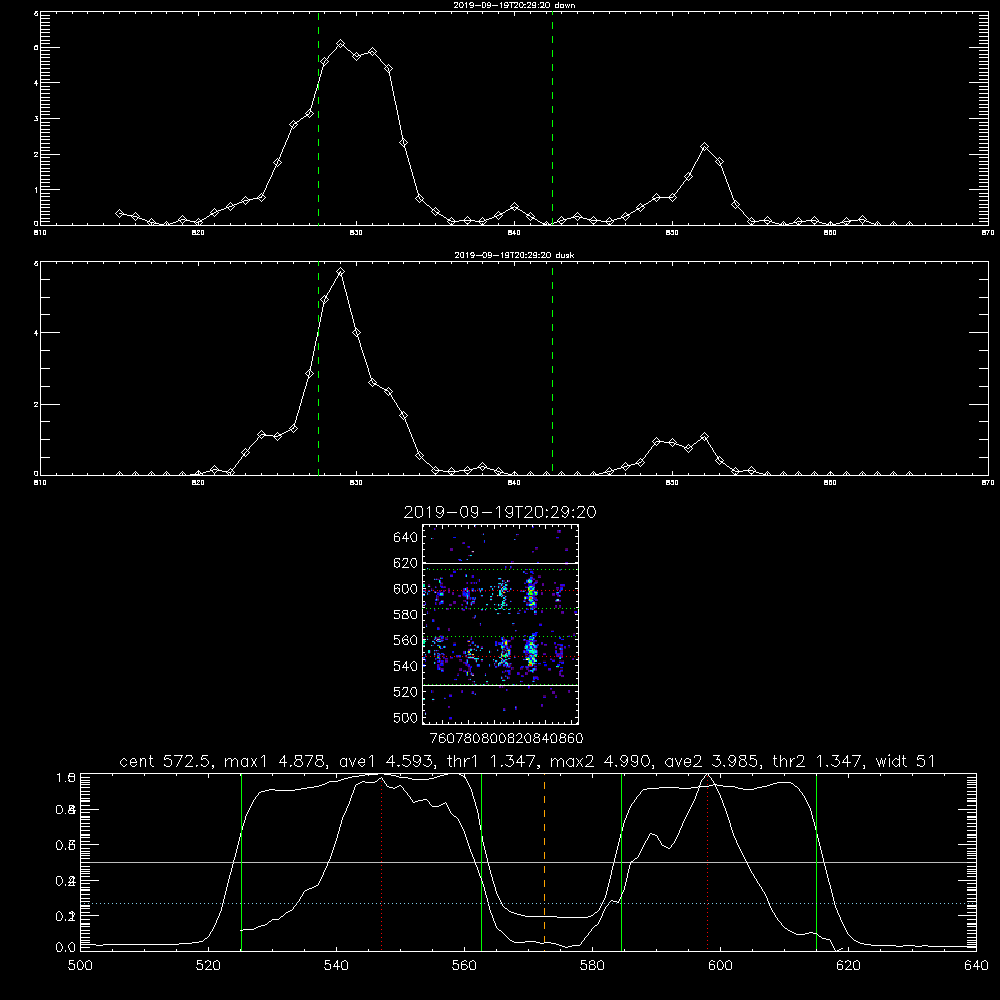Click the bottom plot x-axis label 640
1000x1000 pixels.
tap(976, 966)
